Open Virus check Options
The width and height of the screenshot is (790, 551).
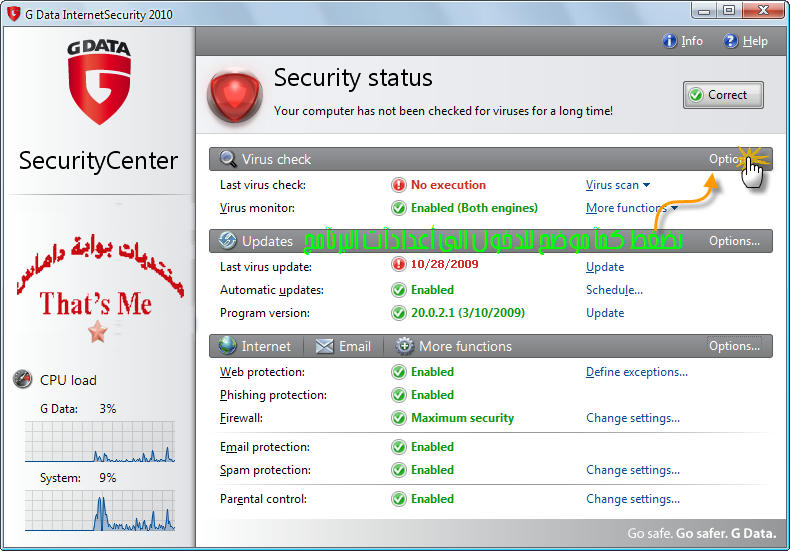click(x=734, y=159)
